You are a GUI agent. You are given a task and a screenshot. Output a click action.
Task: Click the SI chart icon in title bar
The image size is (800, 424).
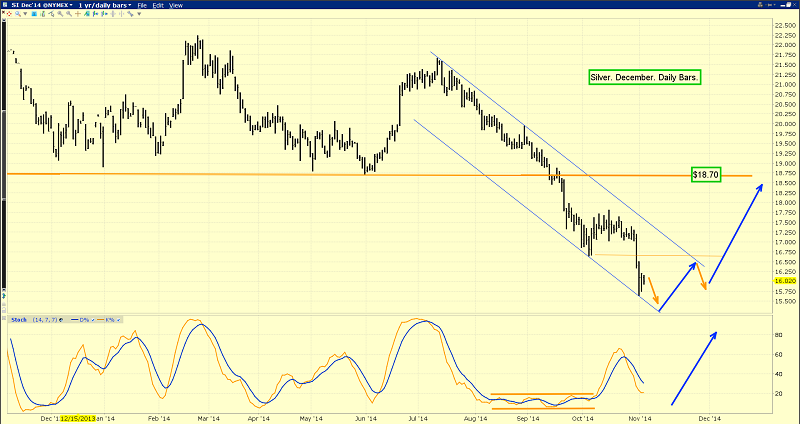[6, 5]
